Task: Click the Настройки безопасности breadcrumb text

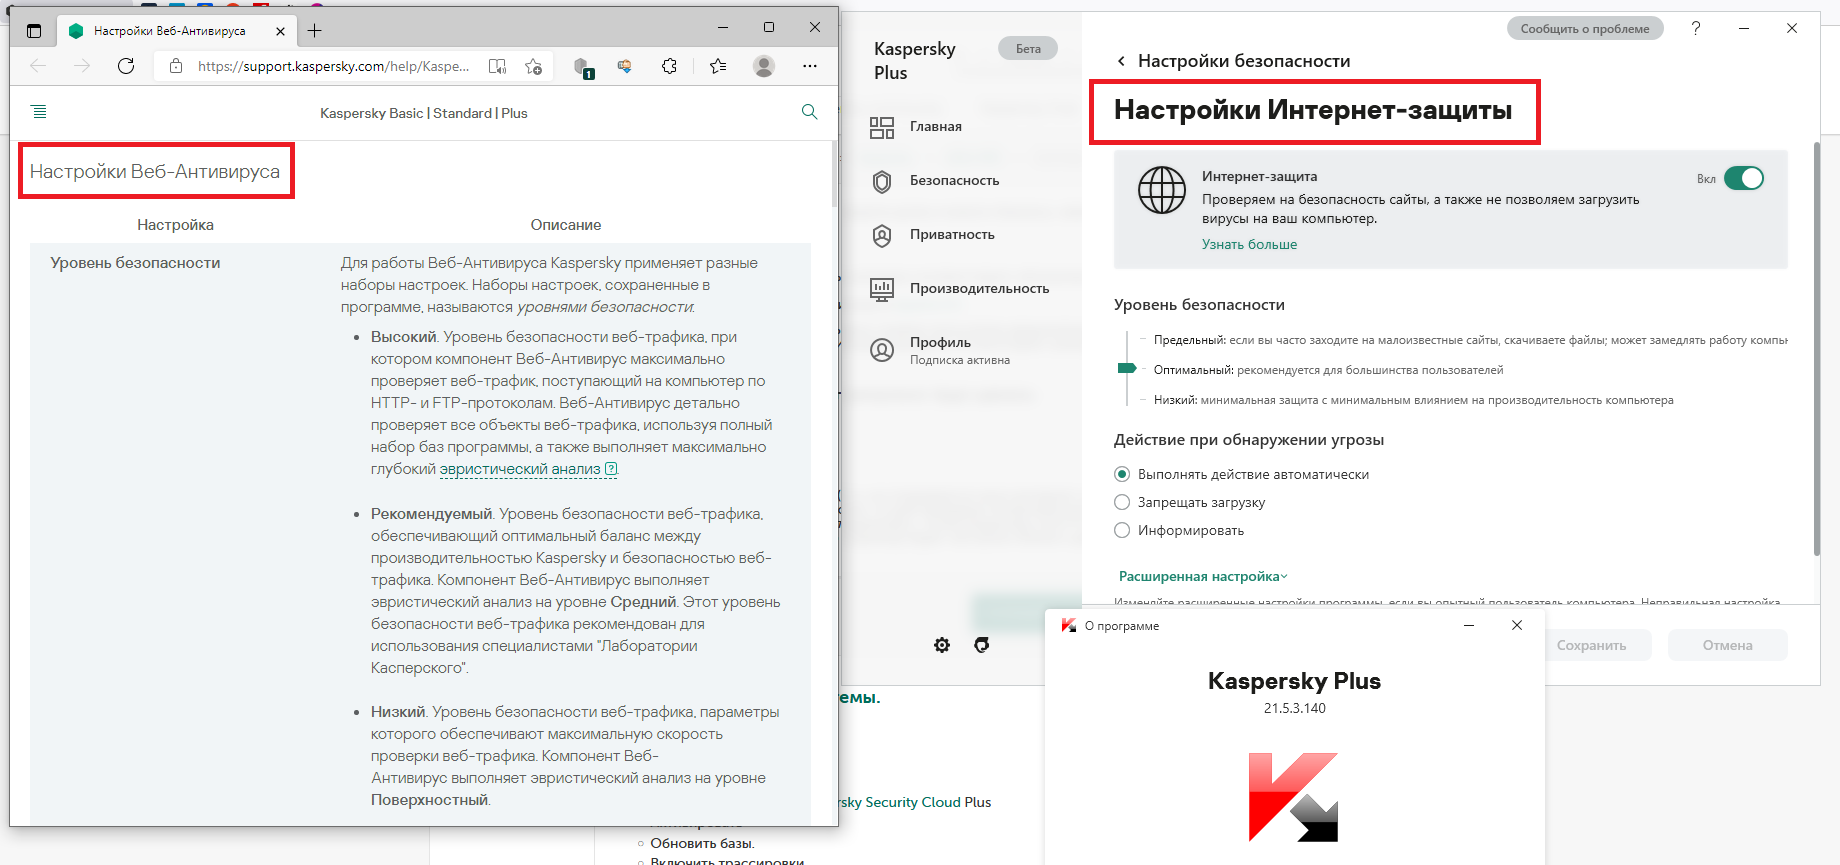Action: [1244, 61]
